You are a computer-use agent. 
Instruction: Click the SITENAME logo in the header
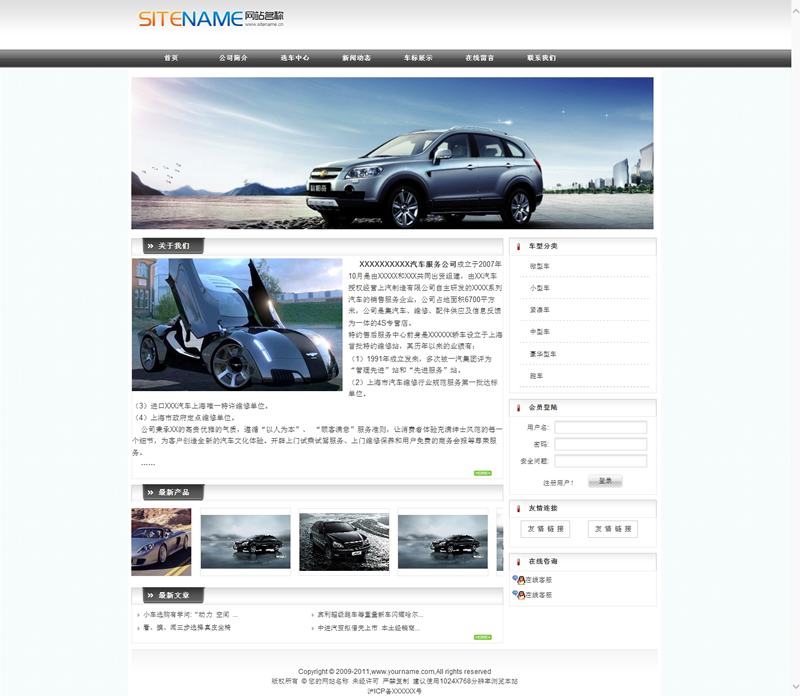pyautogui.click(x=211, y=19)
